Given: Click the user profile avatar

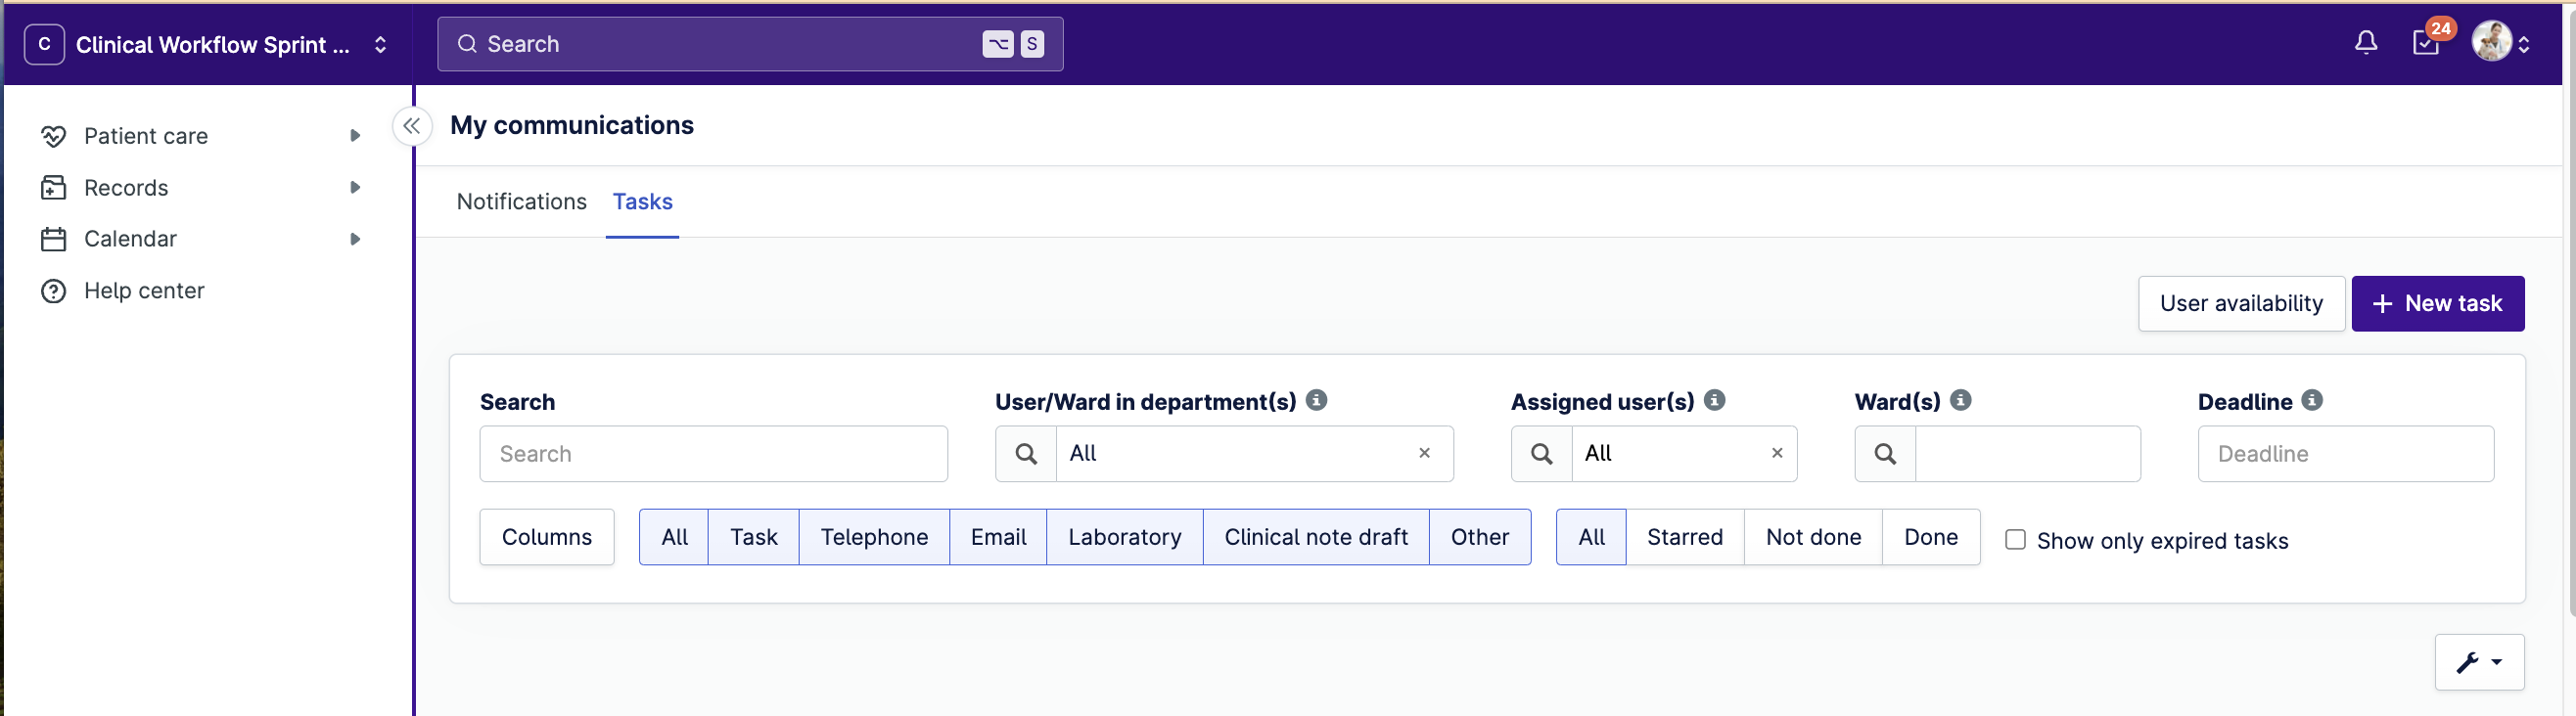Looking at the screenshot, I should click(x=2490, y=43).
